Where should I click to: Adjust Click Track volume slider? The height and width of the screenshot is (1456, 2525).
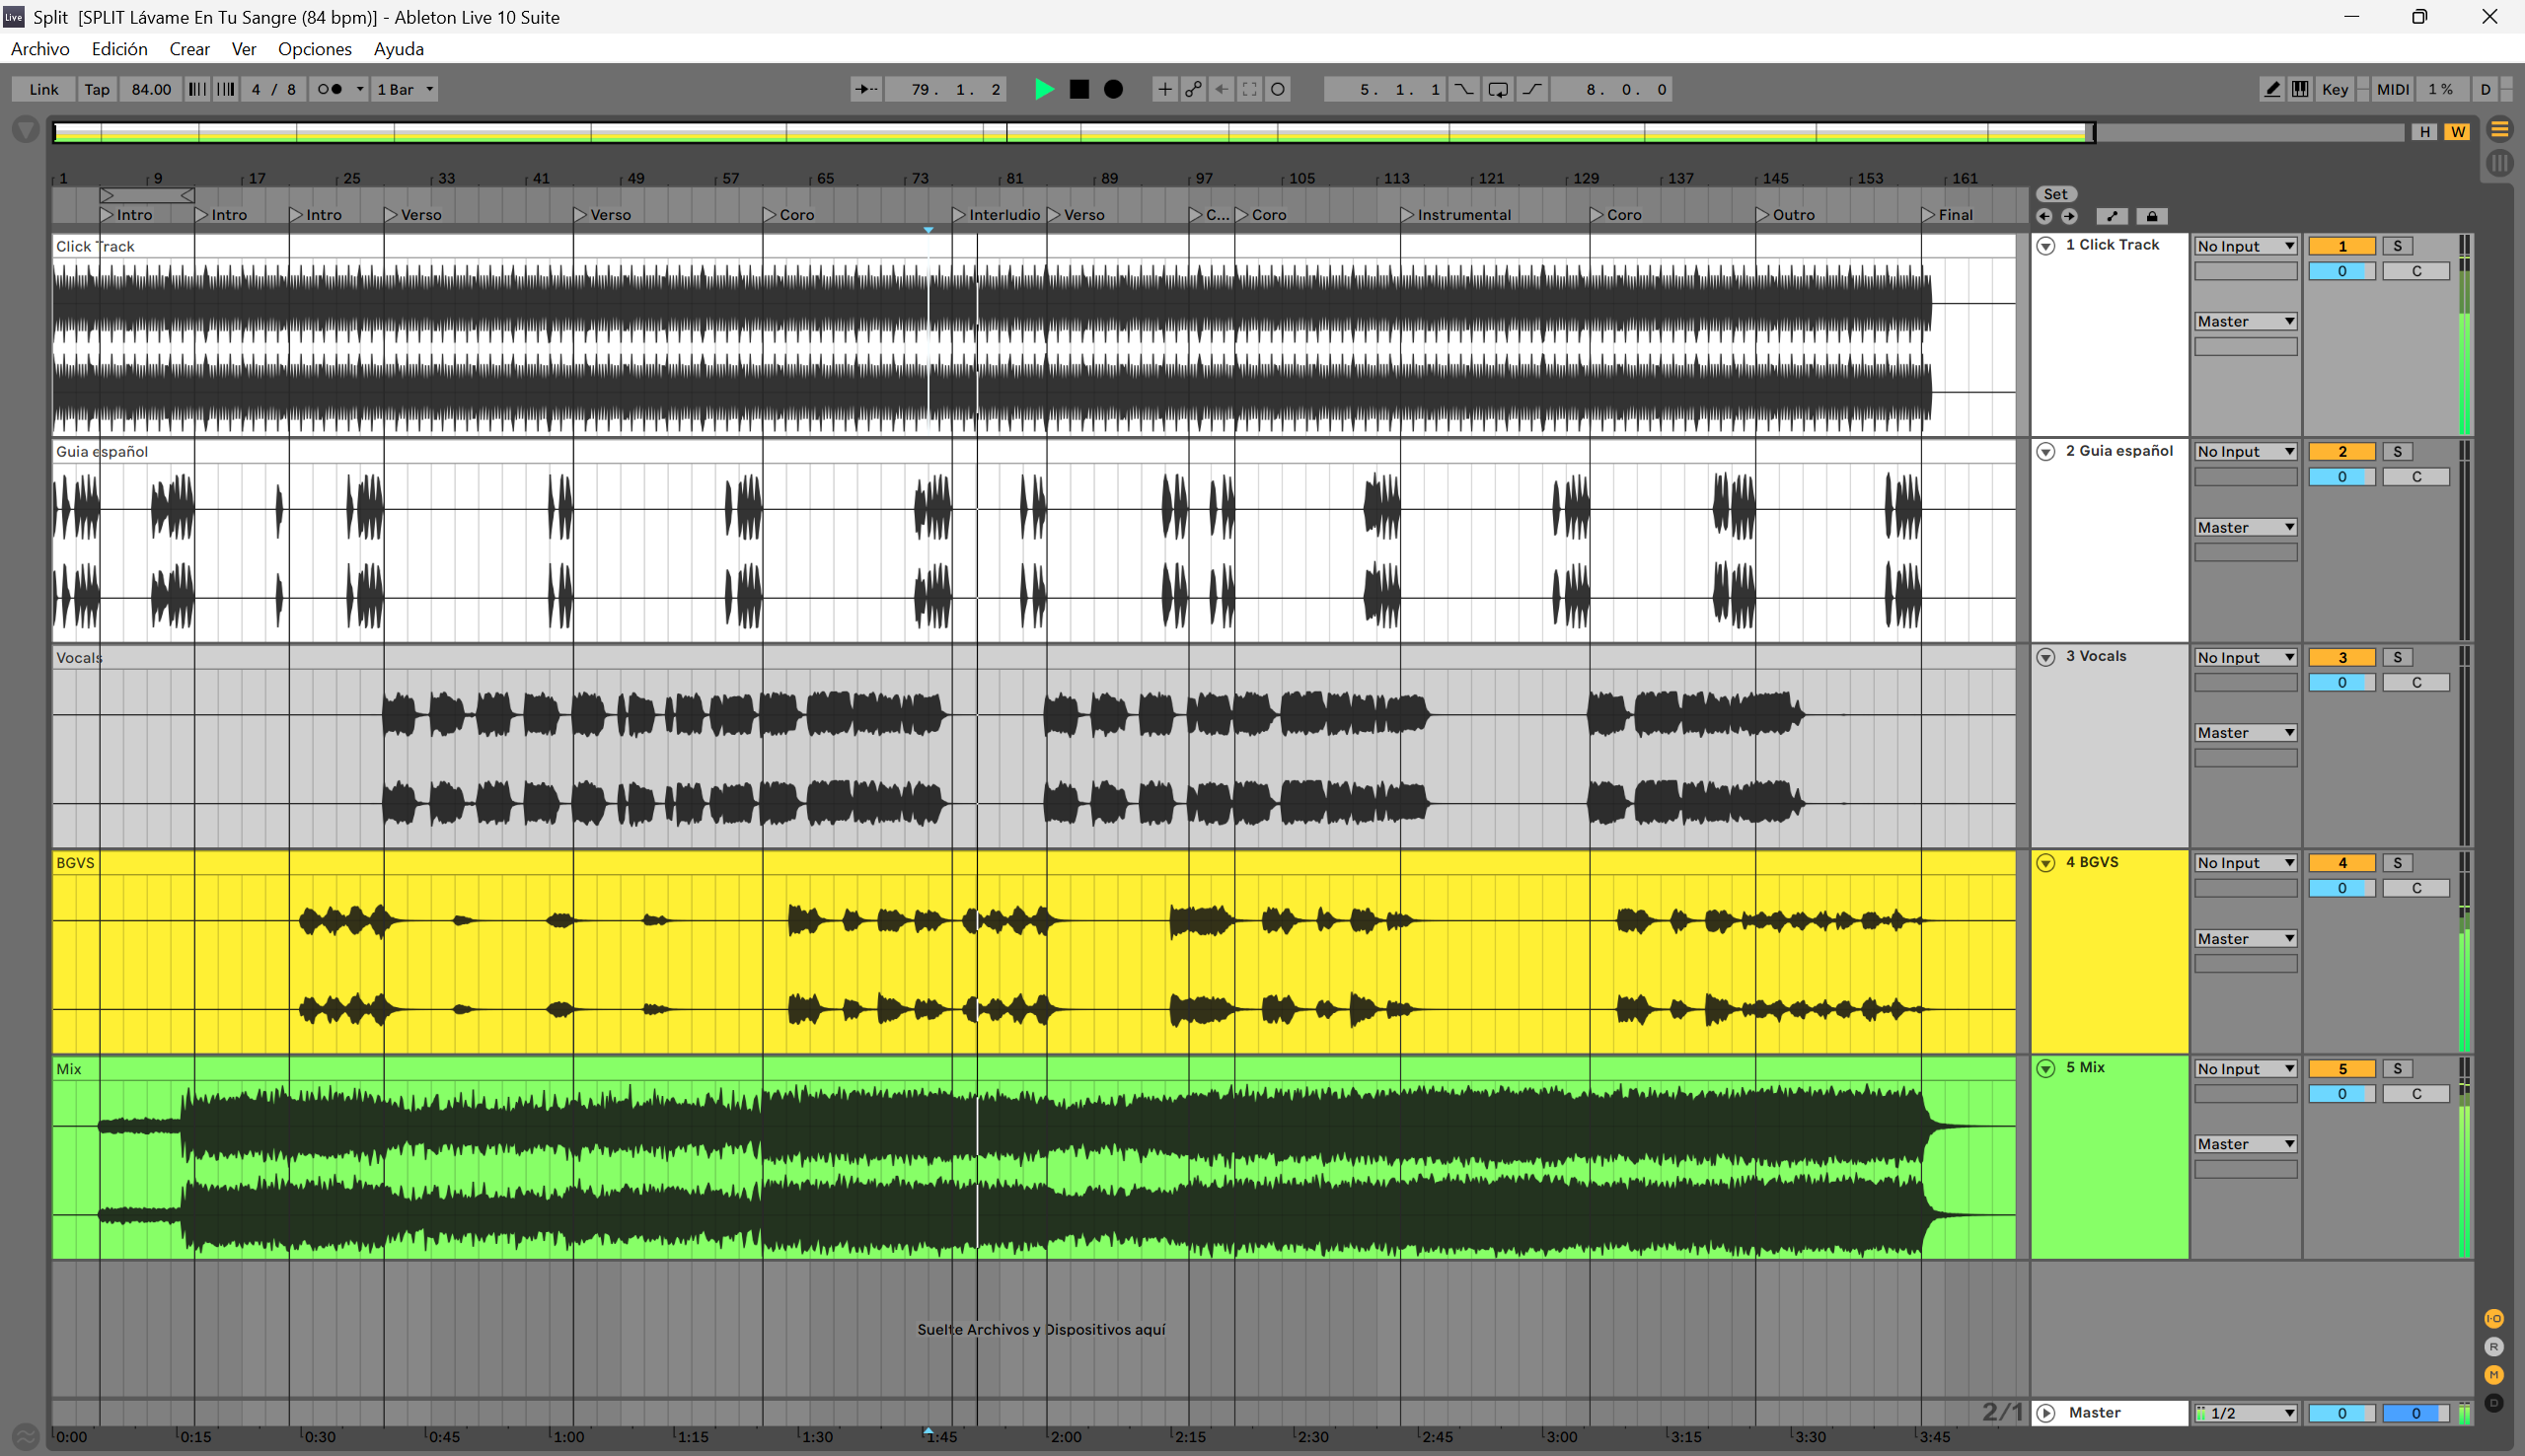point(2341,271)
